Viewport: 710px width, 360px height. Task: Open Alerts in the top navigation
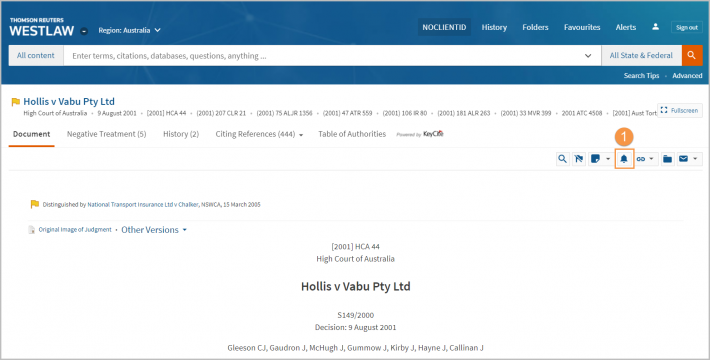pyautogui.click(x=626, y=27)
